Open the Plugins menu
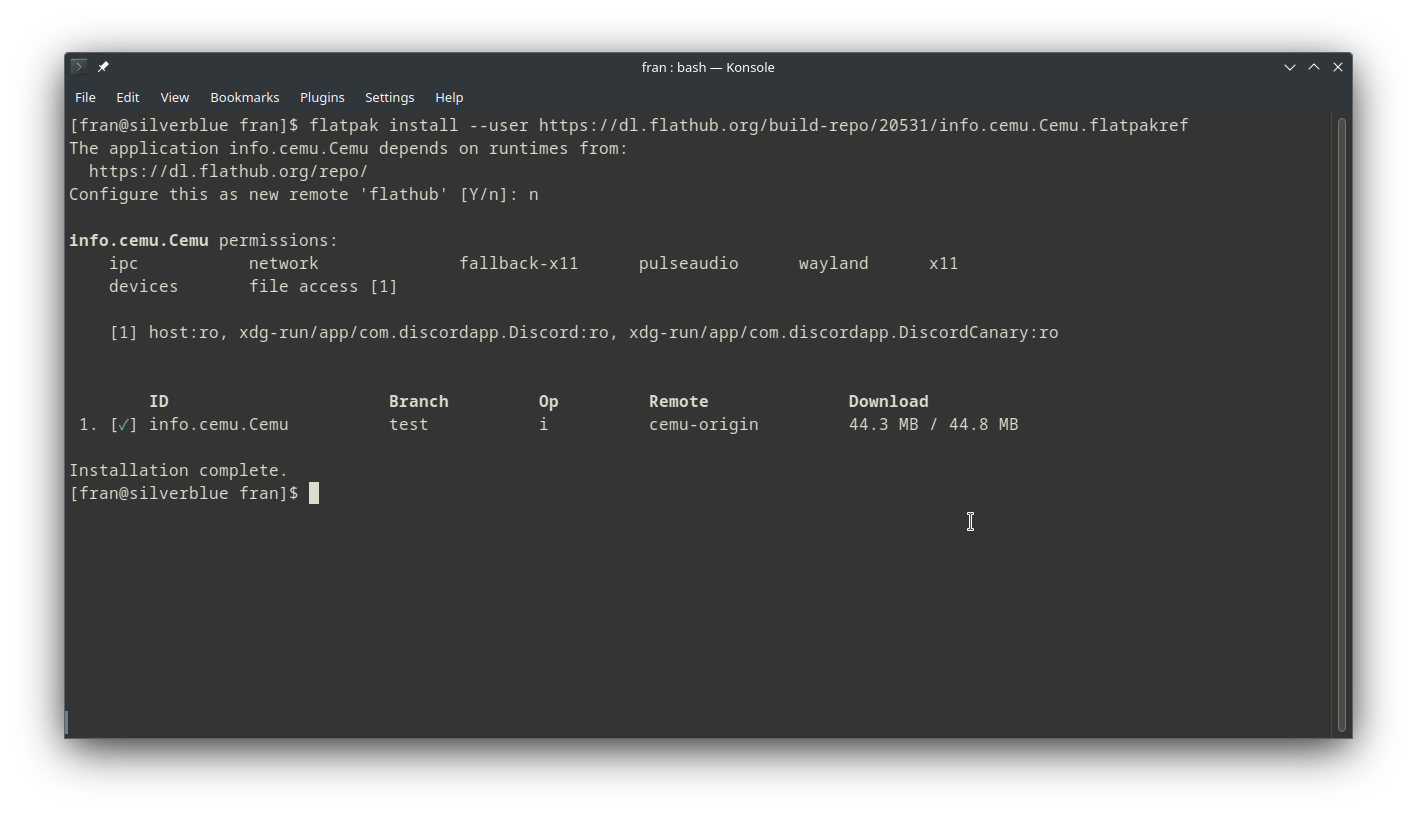This screenshot has height=815, width=1417. (322, 97)
